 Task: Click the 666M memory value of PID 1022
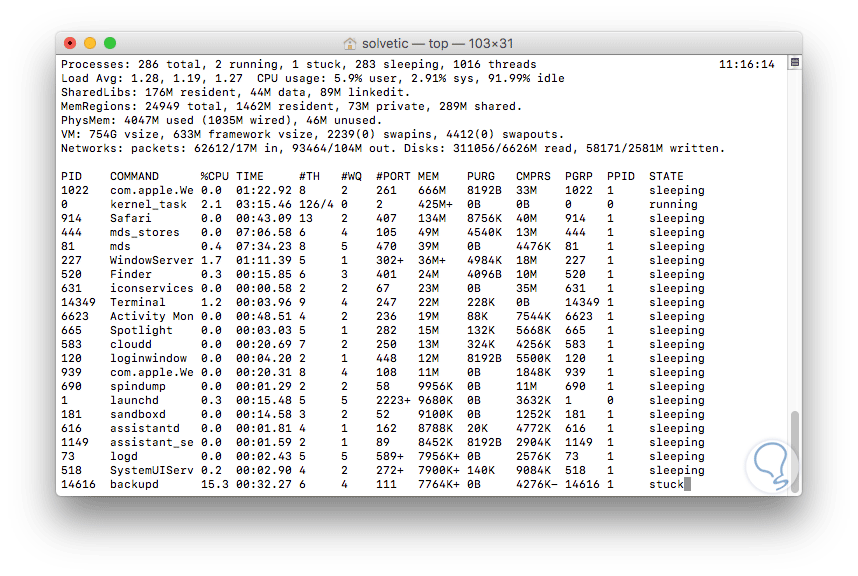point(432,190)
